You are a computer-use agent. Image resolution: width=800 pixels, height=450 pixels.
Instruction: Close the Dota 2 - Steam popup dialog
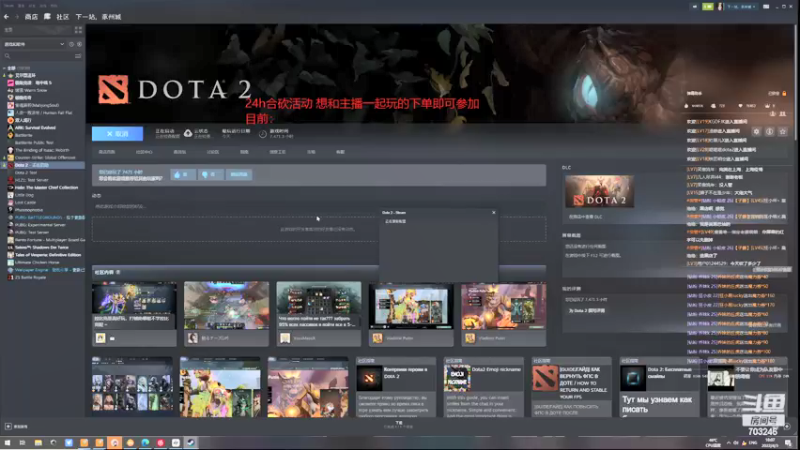(x=493, y=212)
